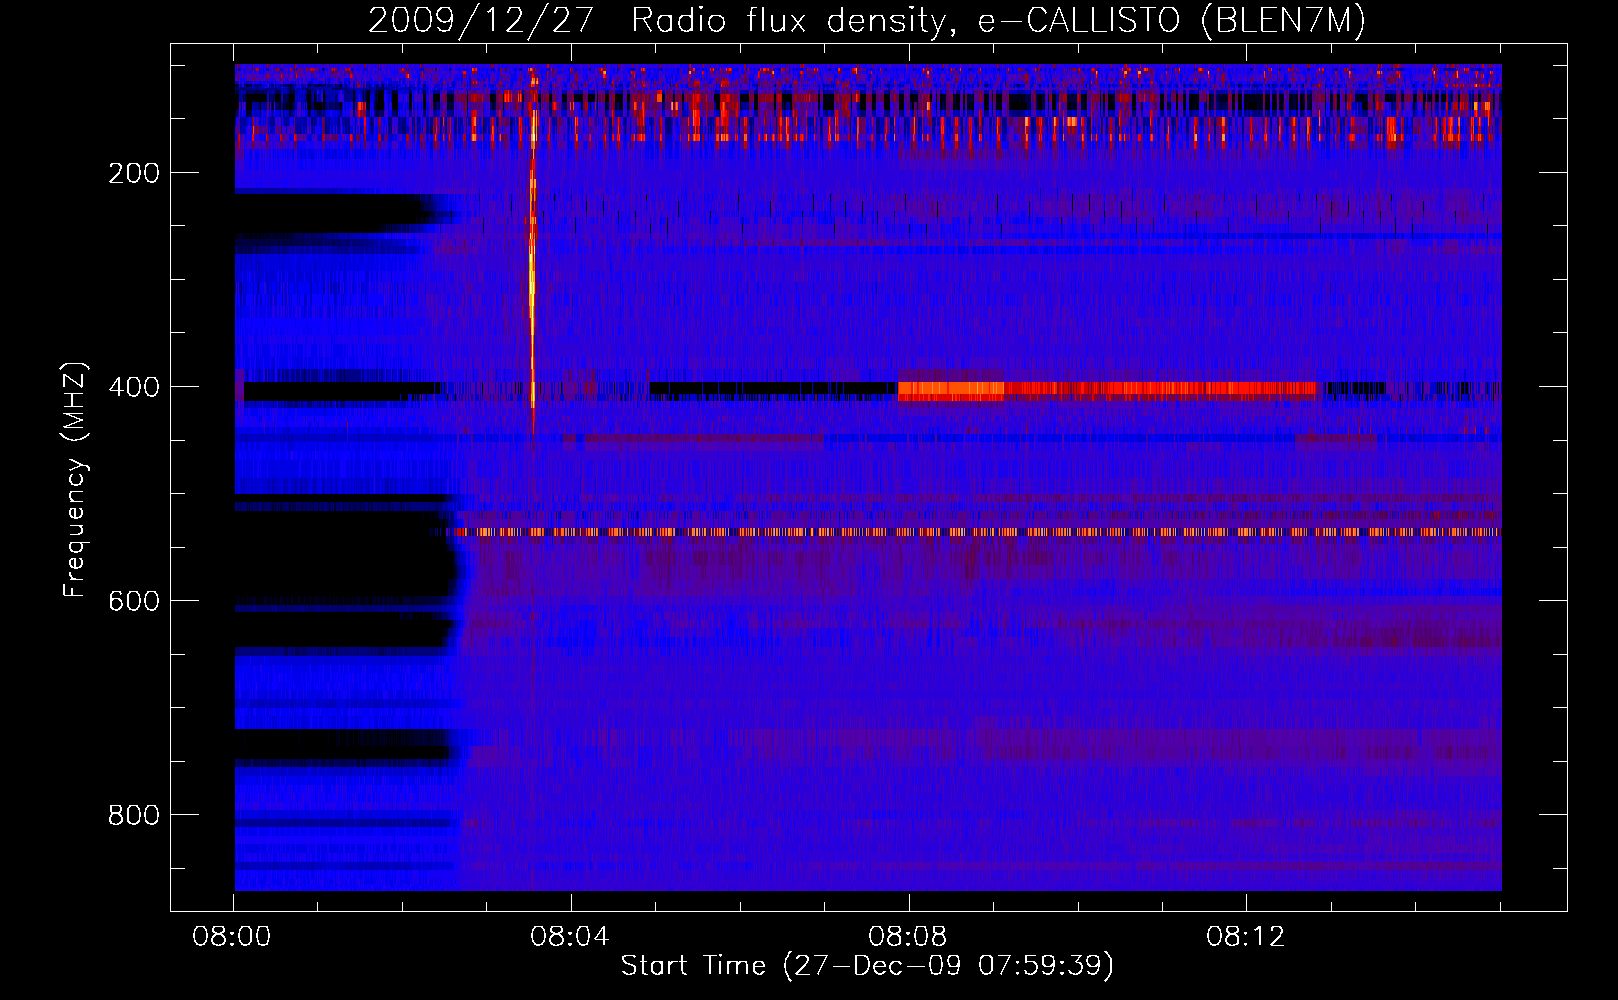Click the plot title 'Radio flux density, e-CALLISTO (BLEN7M)'
The height and width of the screenshot is (1000, 1618).
click(x=998, y=20)
